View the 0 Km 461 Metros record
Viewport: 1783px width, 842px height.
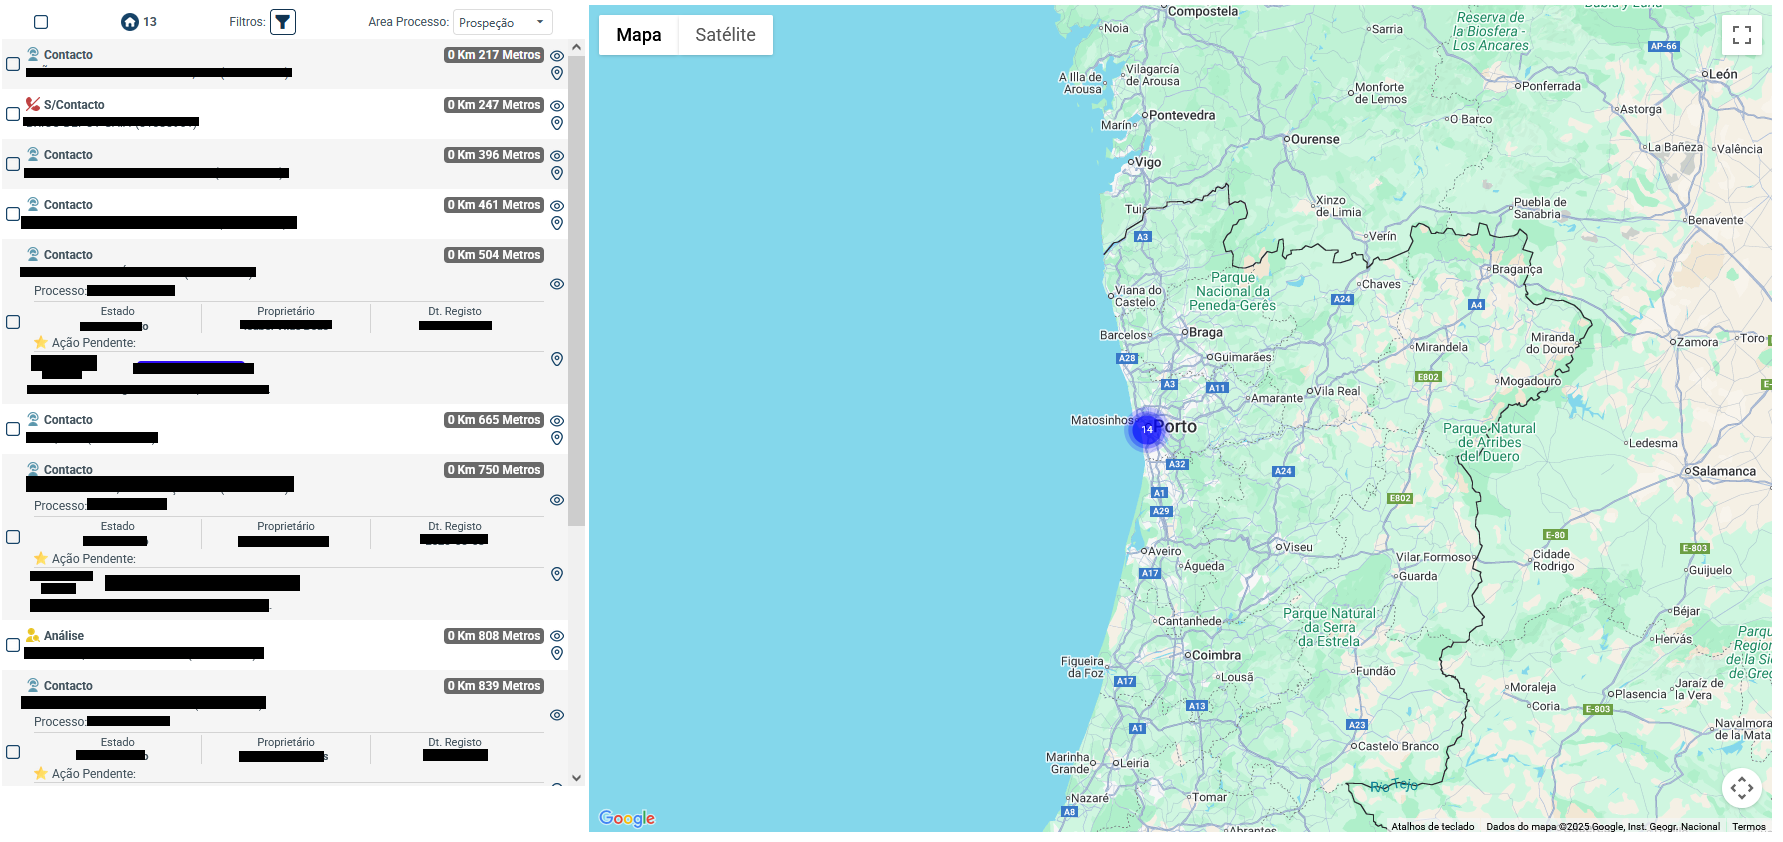557,206
